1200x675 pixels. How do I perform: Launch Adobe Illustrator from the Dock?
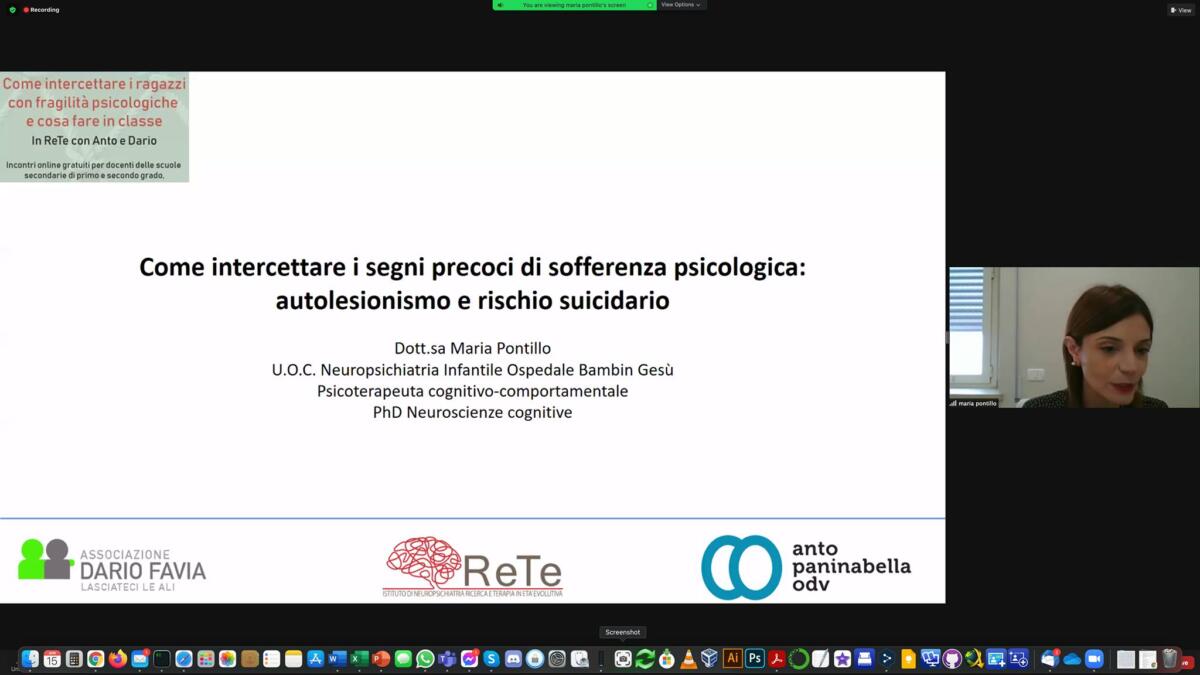point(732,659)
